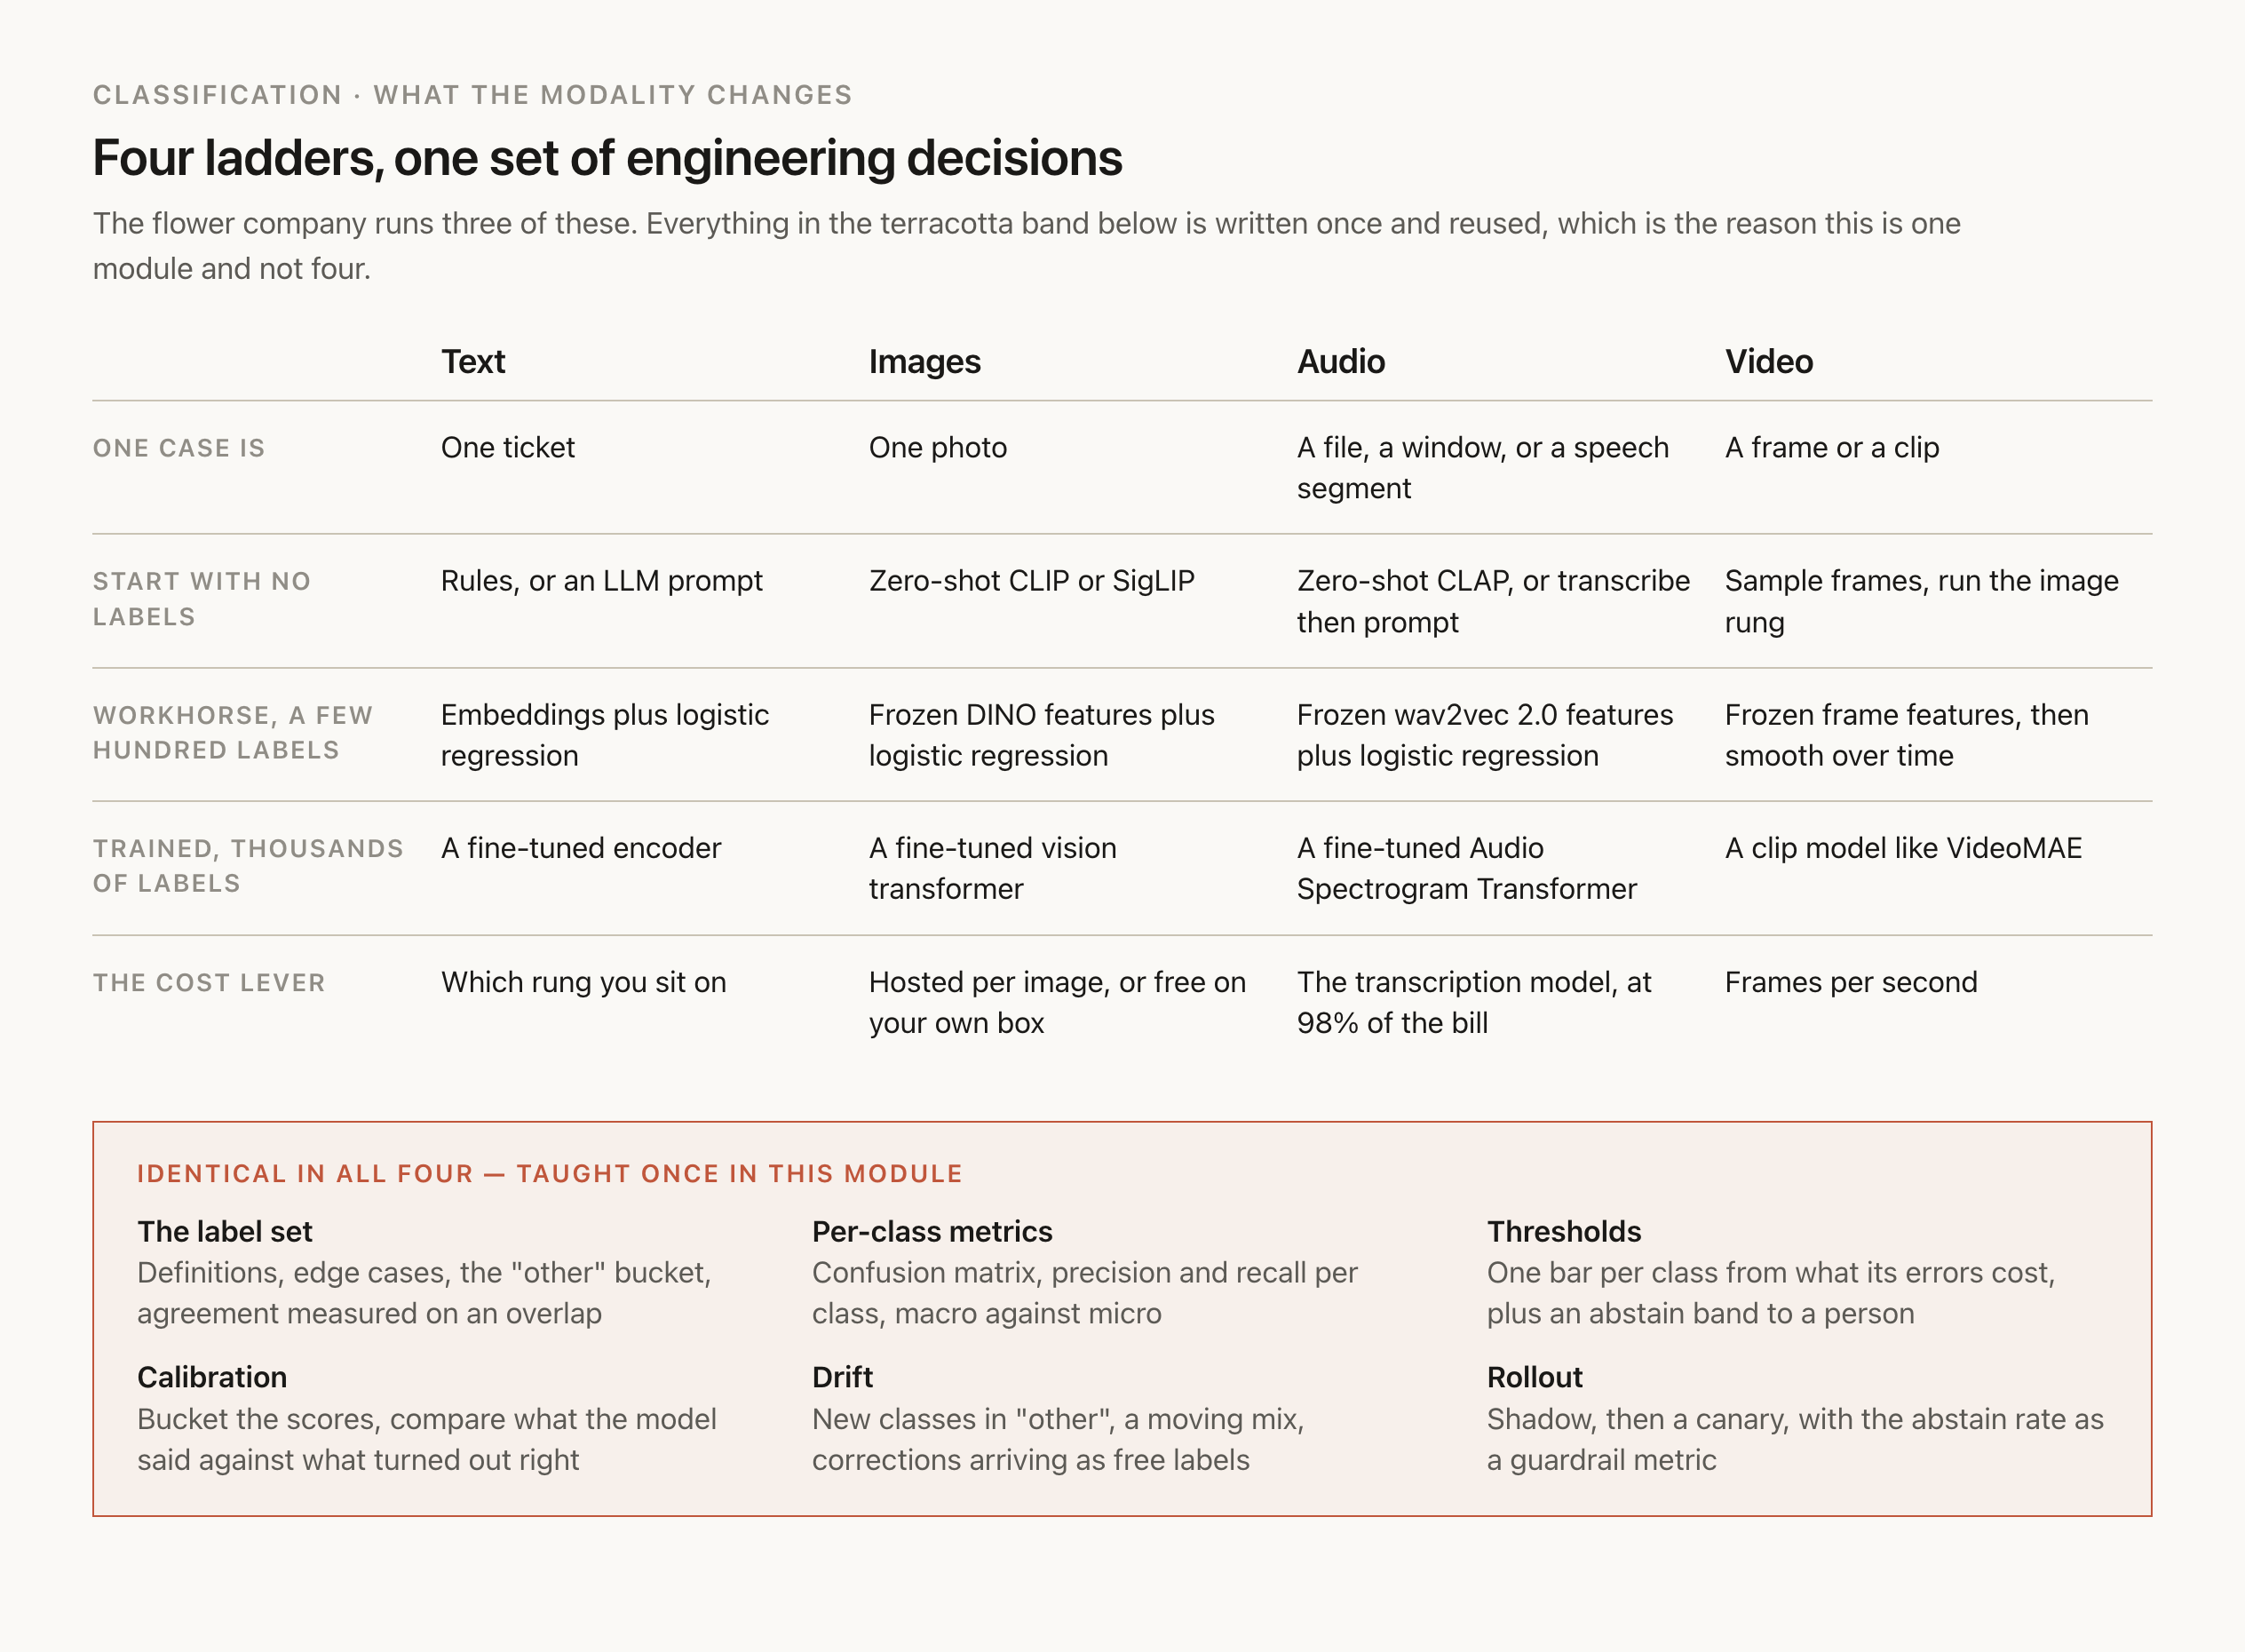Click the 'One case is' row label
Screen dimensions: 2245x1652
coord(179,448)
